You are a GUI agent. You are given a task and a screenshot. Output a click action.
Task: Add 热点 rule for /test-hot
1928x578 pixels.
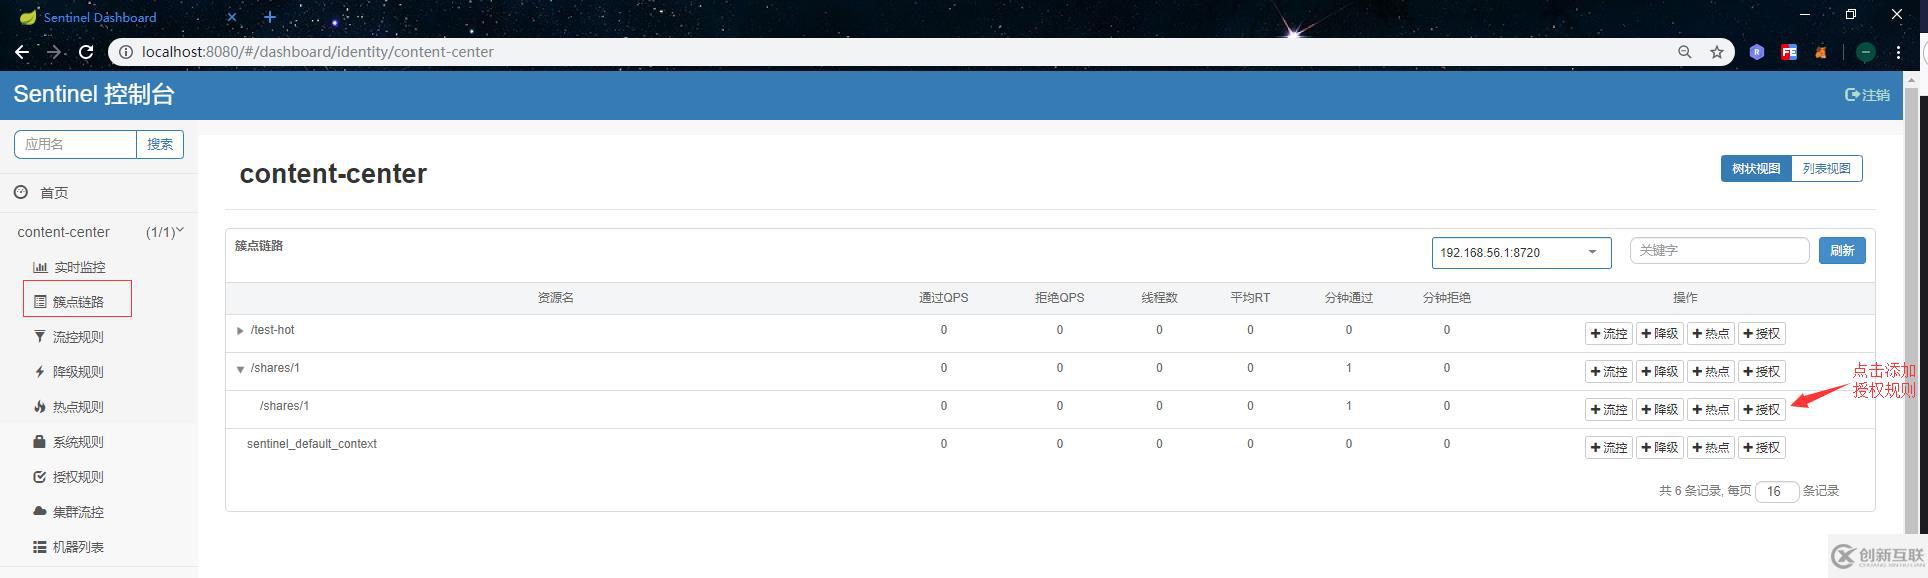tap(1711, 334)
